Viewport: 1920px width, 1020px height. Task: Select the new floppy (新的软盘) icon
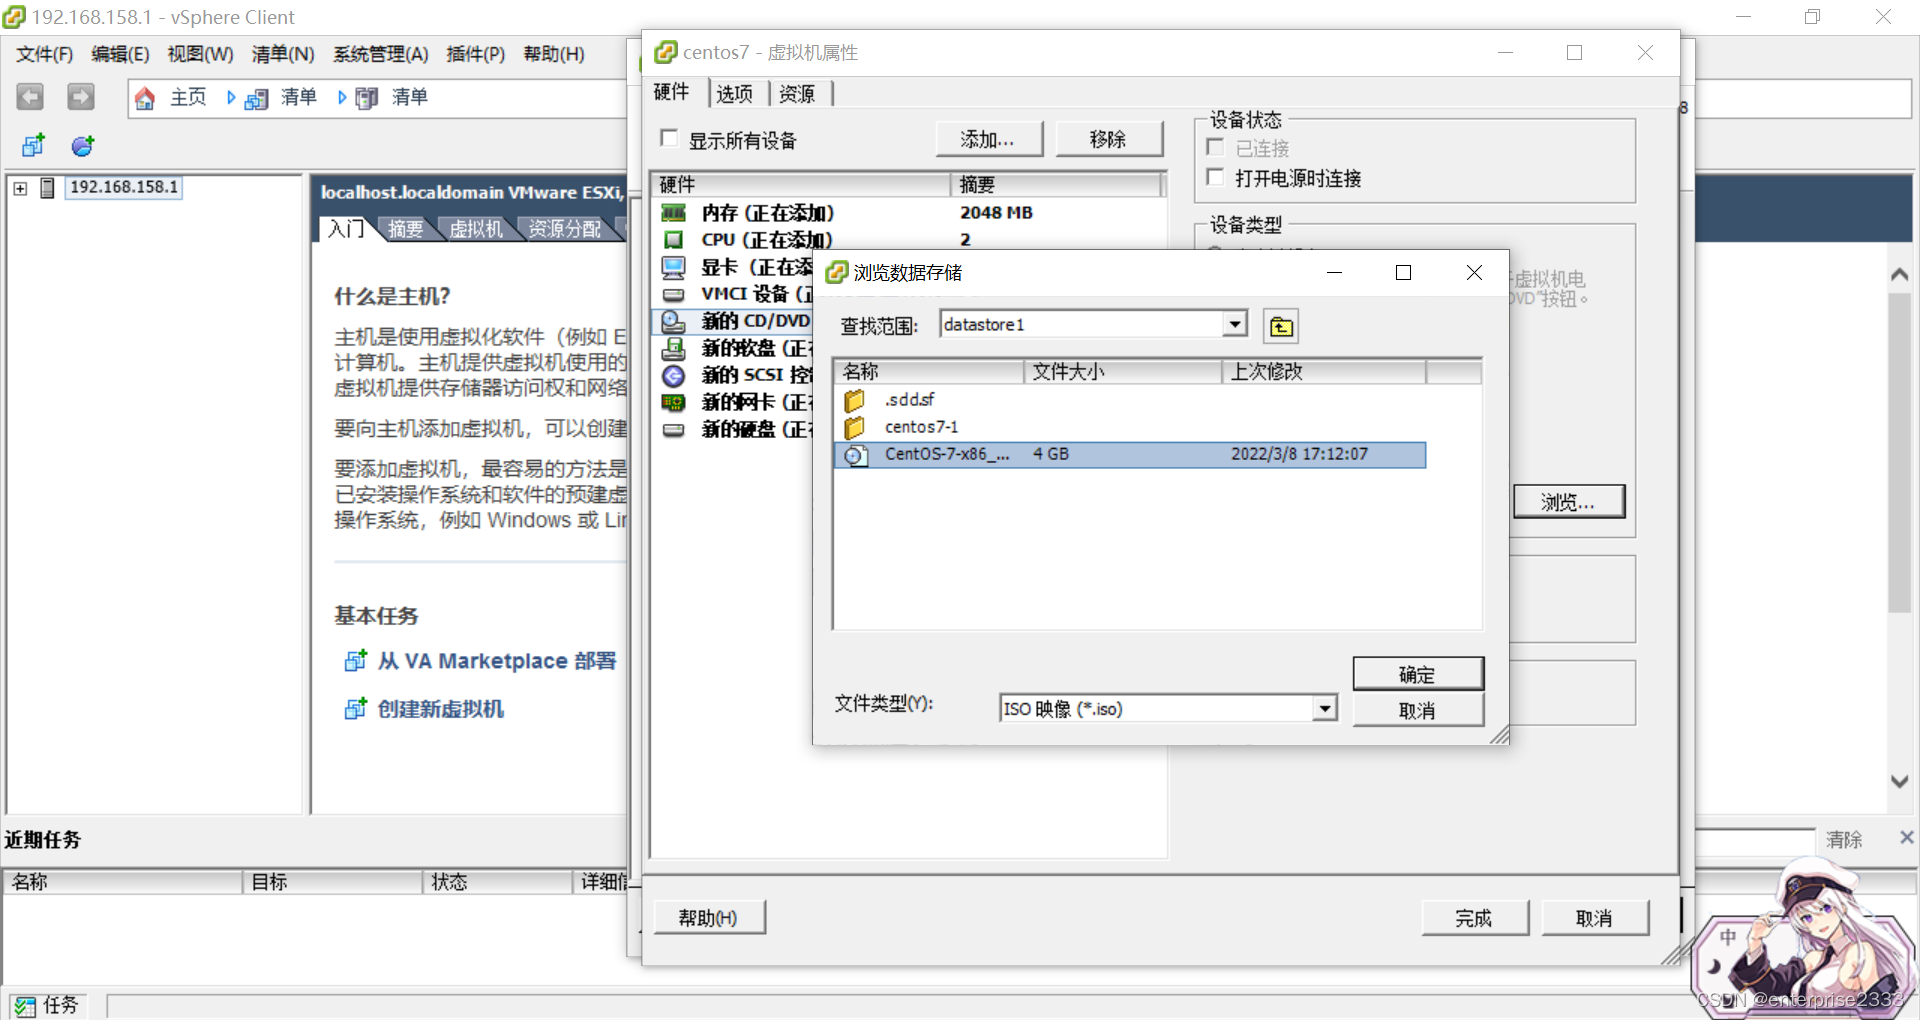674,348
